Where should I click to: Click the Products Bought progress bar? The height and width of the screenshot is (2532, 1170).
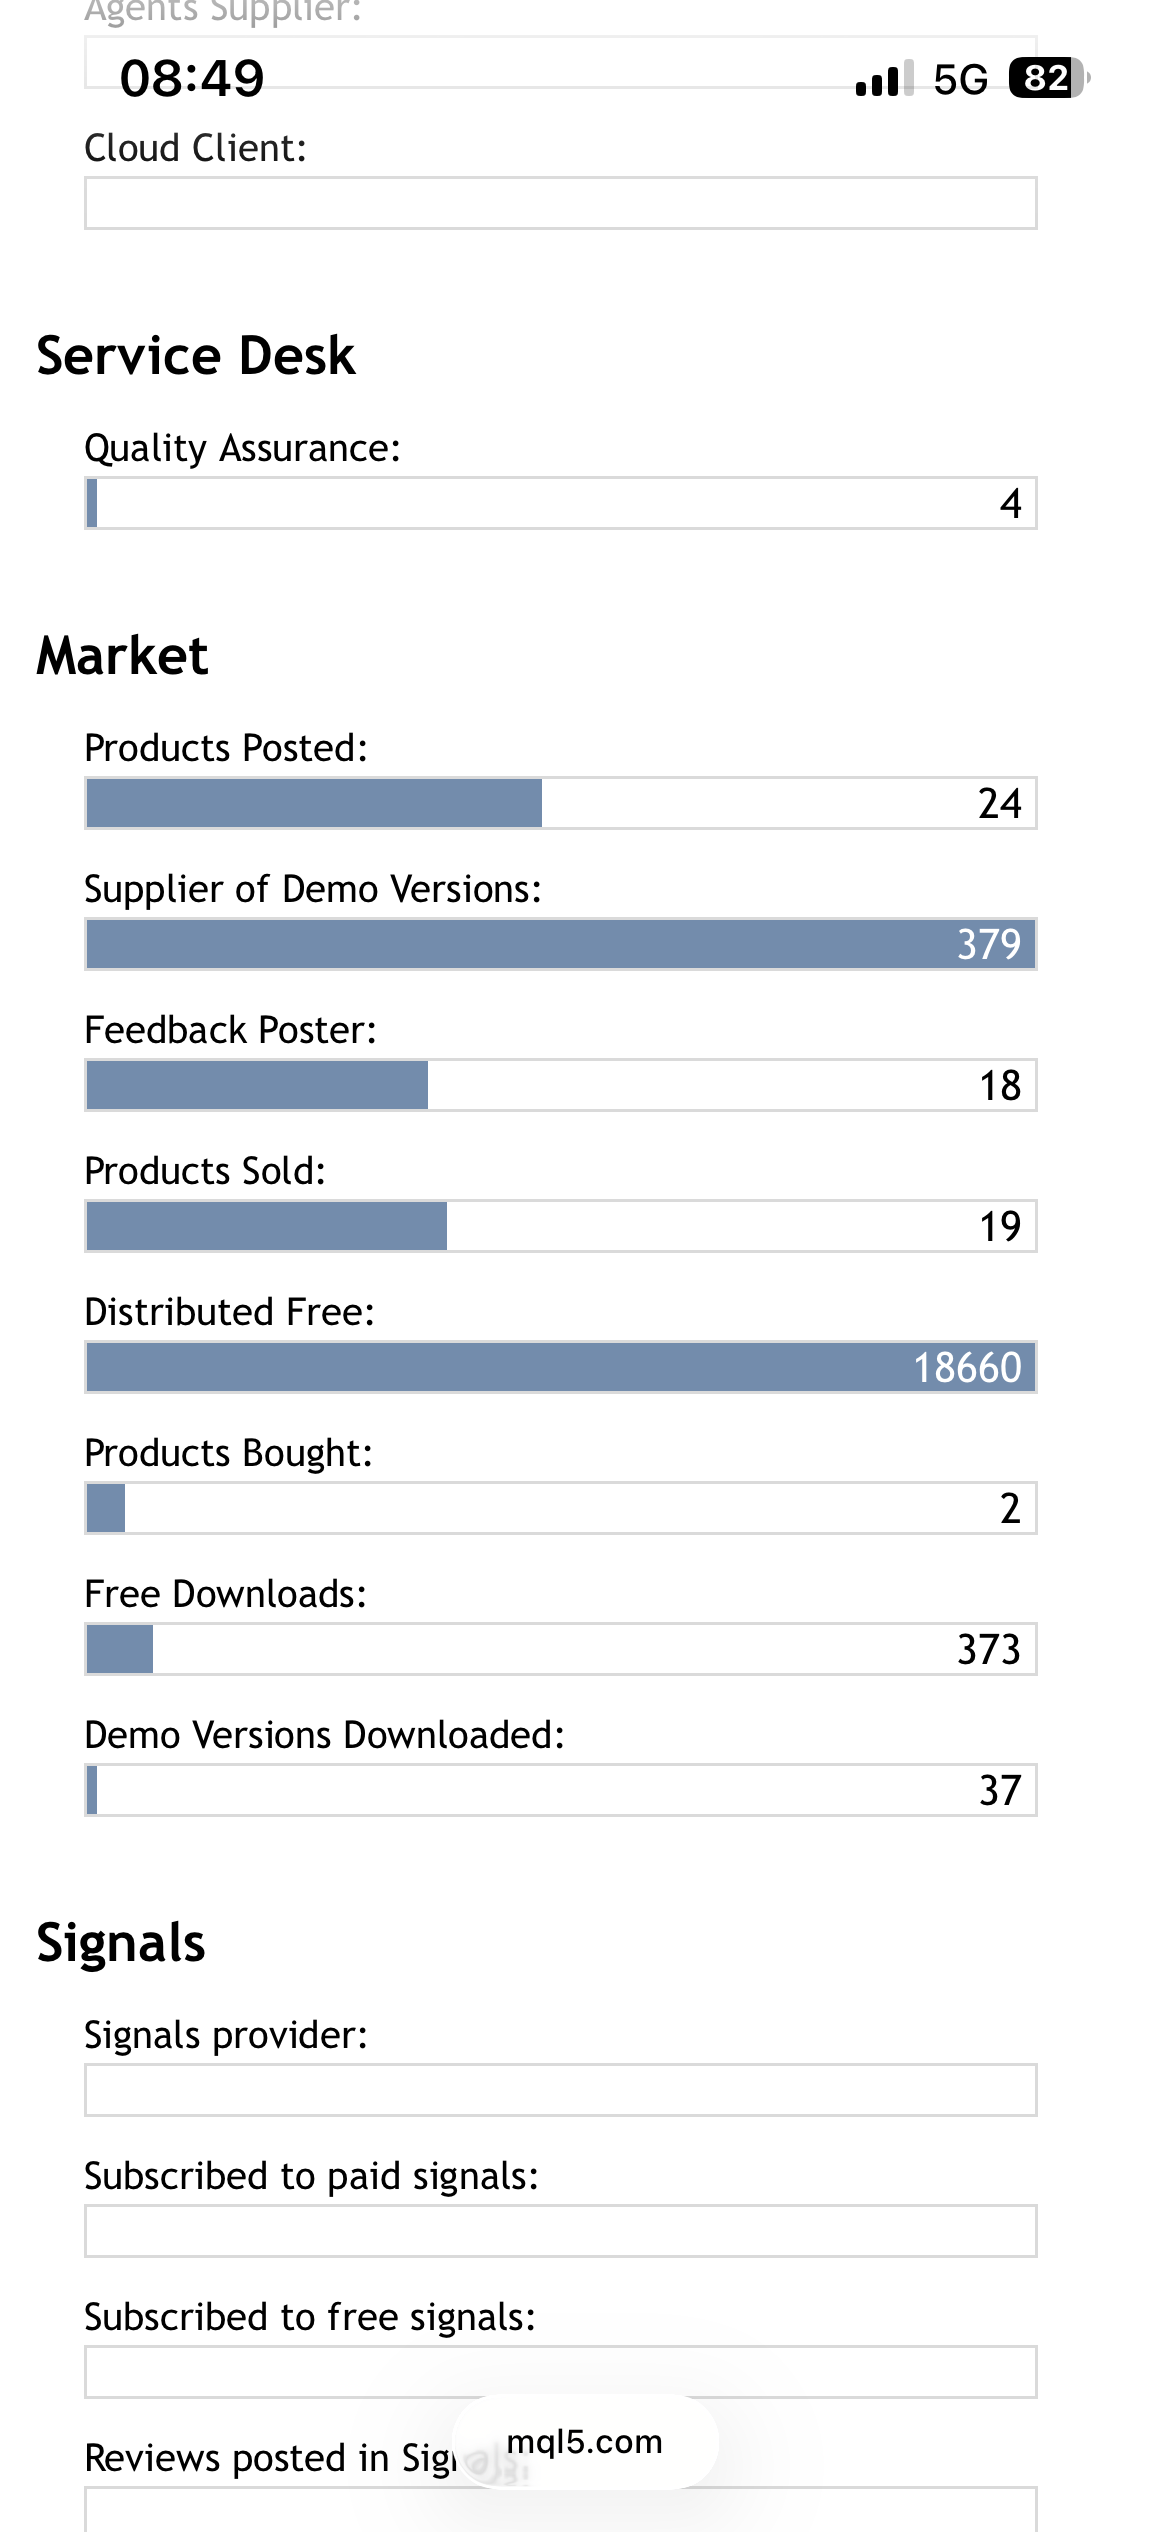point(560,1508)
